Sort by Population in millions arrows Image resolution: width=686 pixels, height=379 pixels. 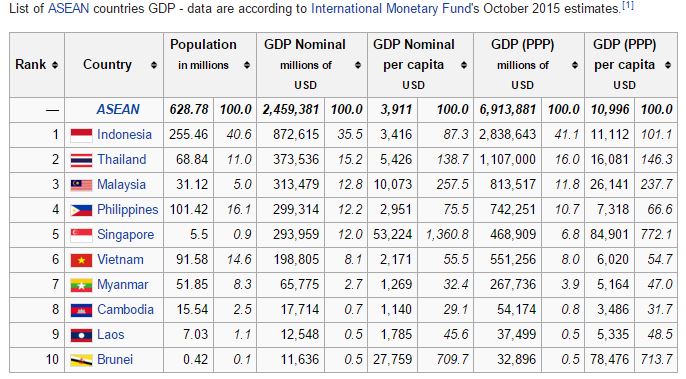(247, 65)
